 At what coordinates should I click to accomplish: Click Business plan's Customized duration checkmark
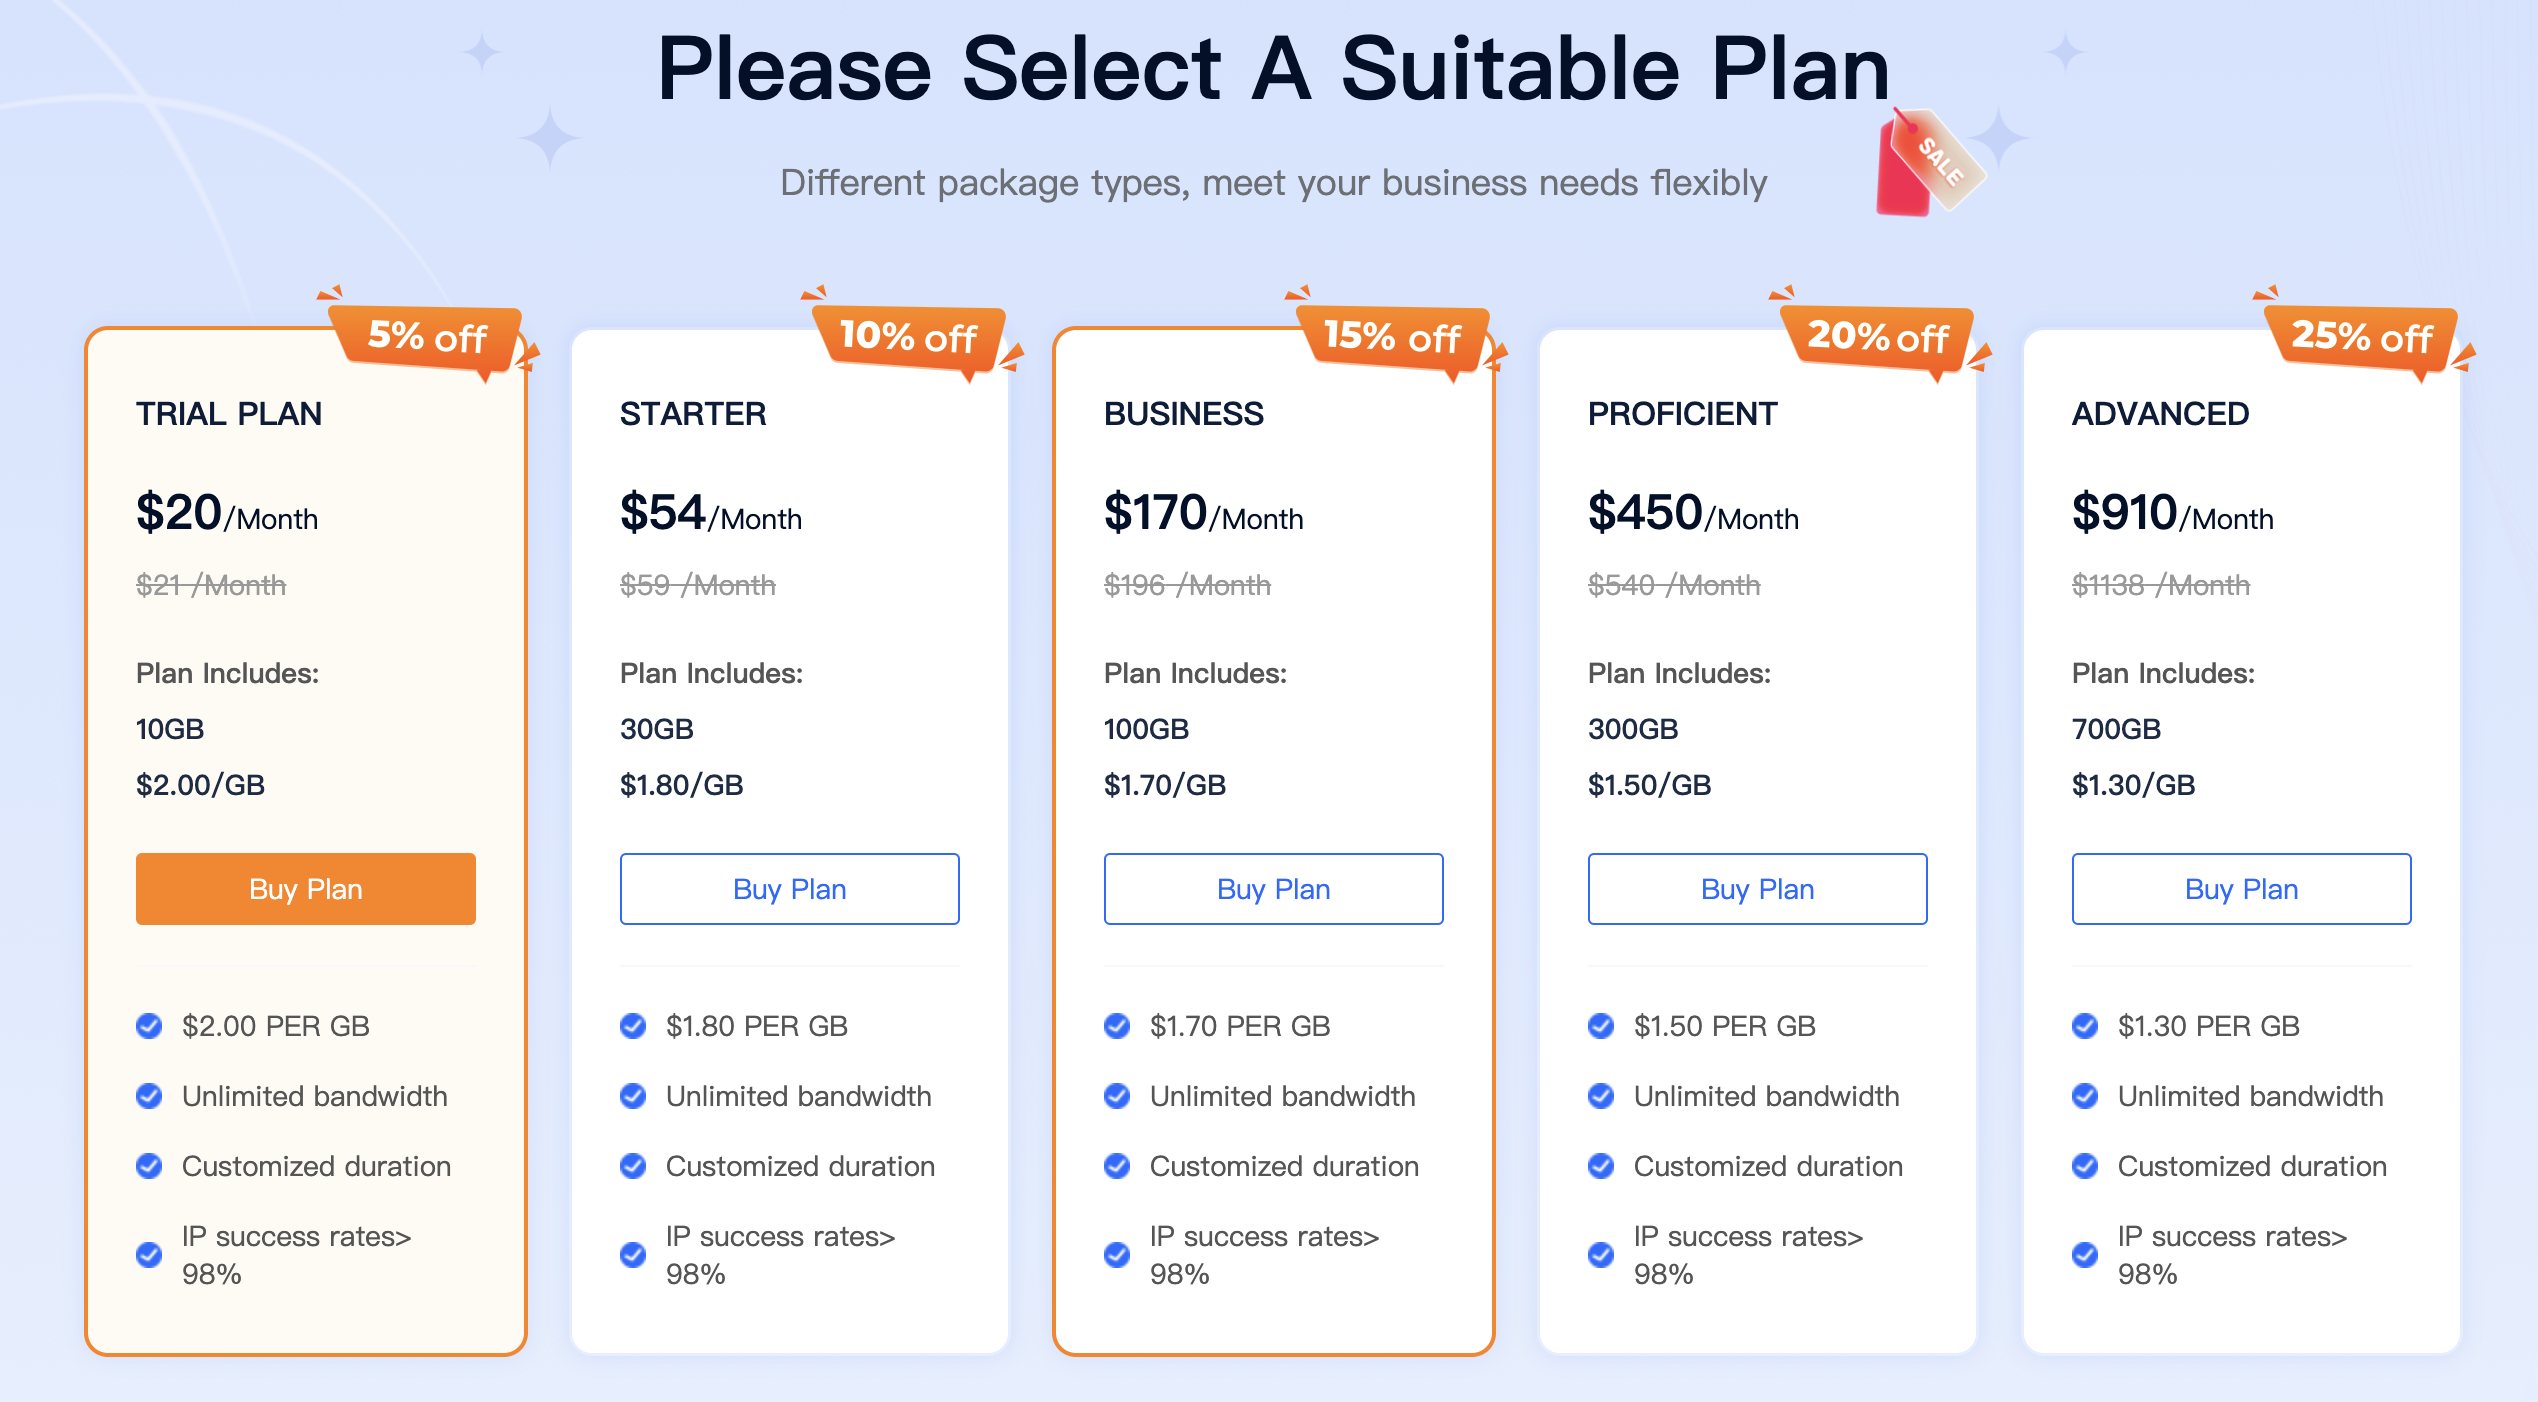[1117, 1166]
